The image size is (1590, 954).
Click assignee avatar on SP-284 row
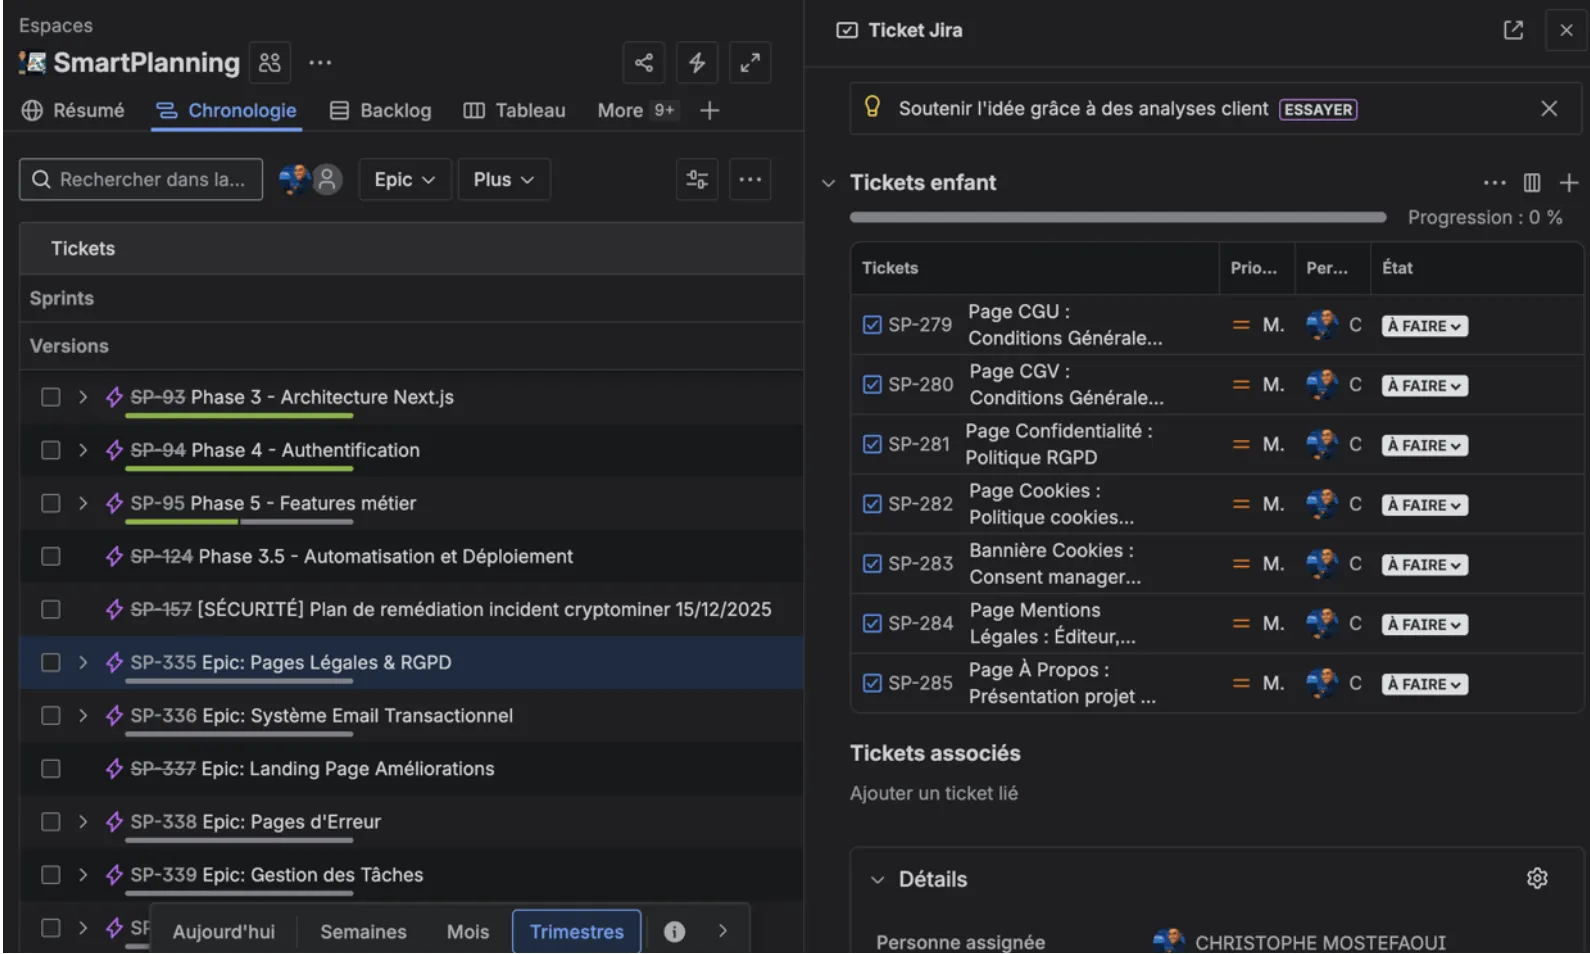point(1322,624)
